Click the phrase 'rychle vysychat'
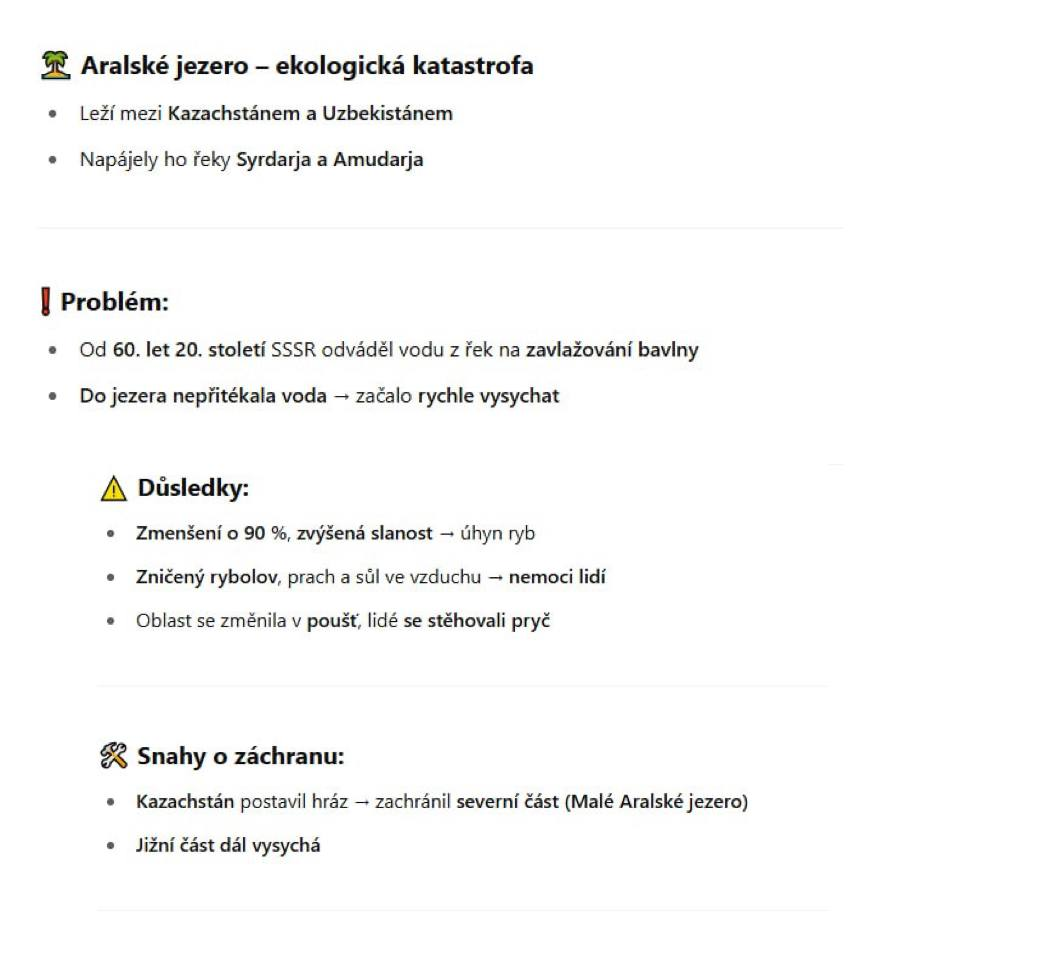This screenshot has width=1040, height=966. [488, 396]
